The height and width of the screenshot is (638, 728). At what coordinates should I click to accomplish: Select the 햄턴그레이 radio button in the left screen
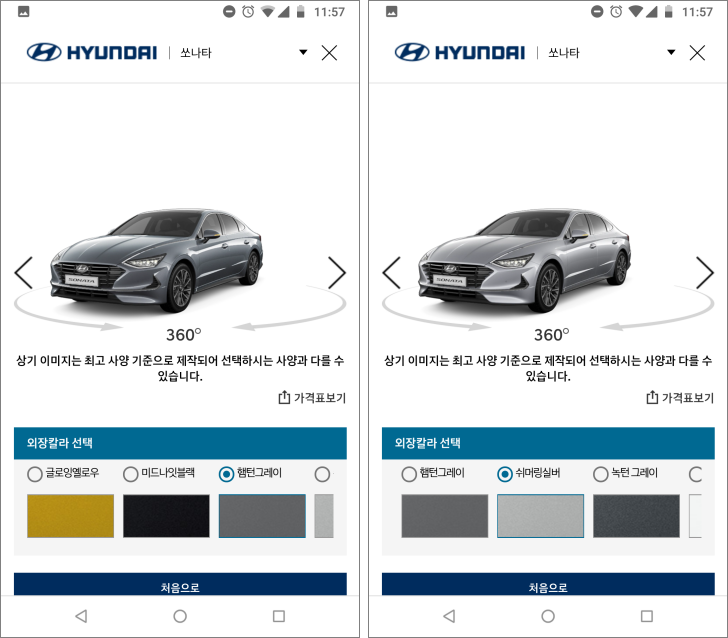pos(226,474)
